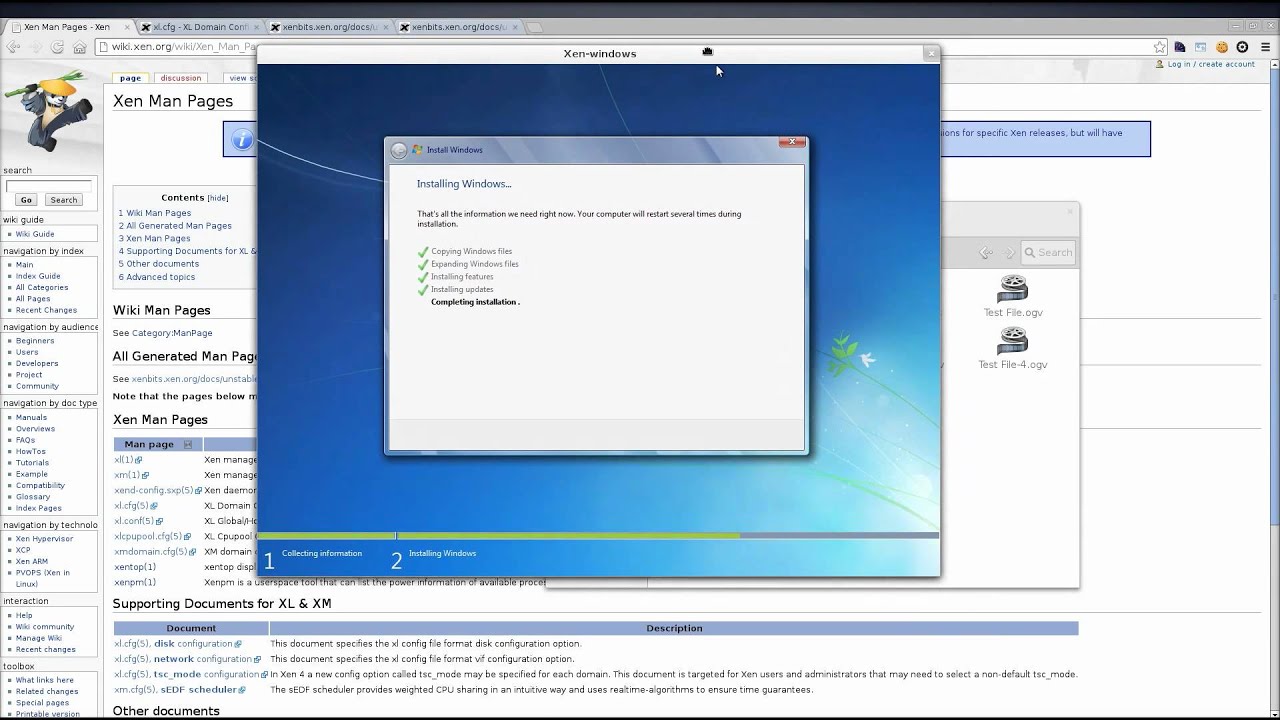Screen dimensions: 1280x720
Task: Close the Install Windows dialog
Action: pyautogui.click(x=792, y=142)
